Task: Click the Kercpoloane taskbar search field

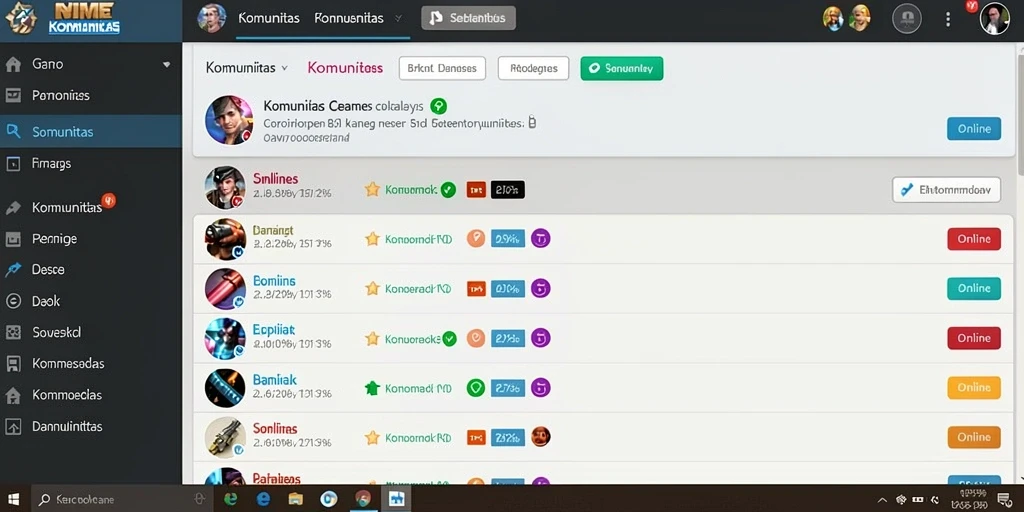Action: [119, 500]
